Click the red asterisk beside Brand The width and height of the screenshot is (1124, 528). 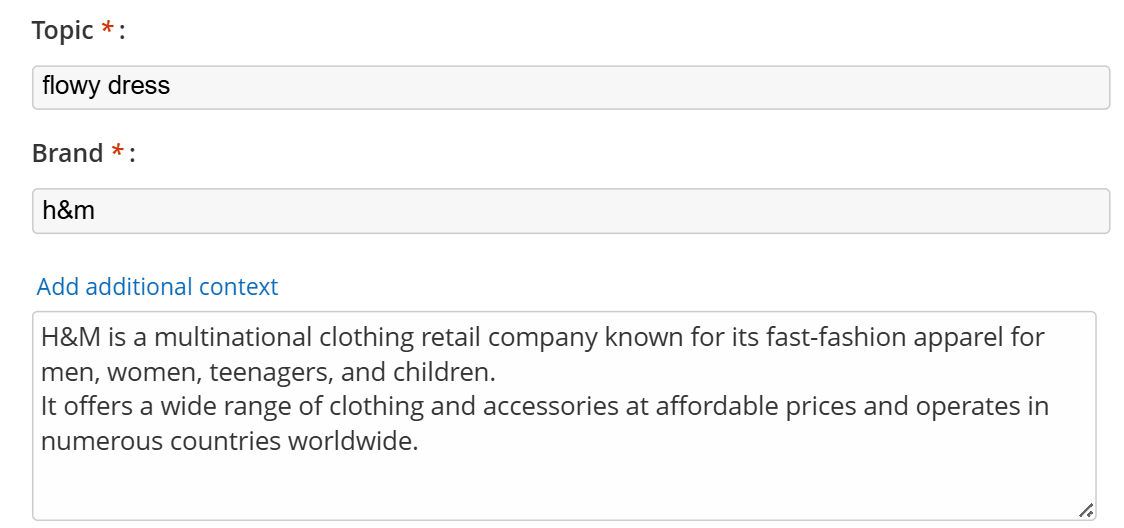pos(118,154)
